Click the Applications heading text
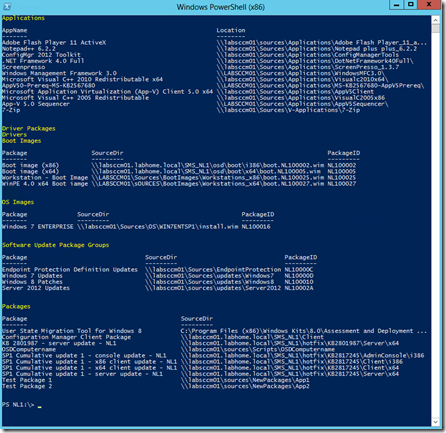The width and height of the screenshot is (446, 433). point(23,18)
